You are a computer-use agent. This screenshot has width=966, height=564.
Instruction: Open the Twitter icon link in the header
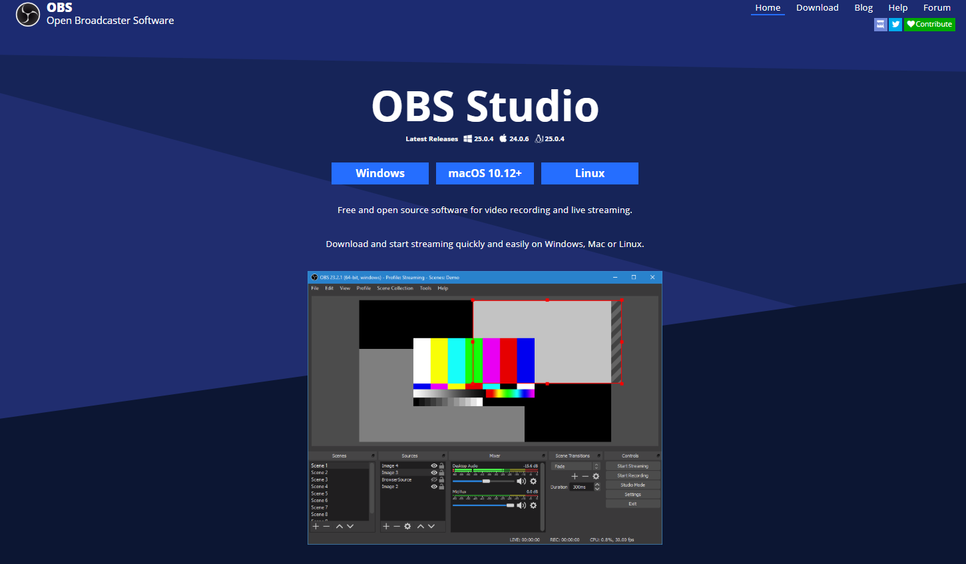tap(895, 24)
